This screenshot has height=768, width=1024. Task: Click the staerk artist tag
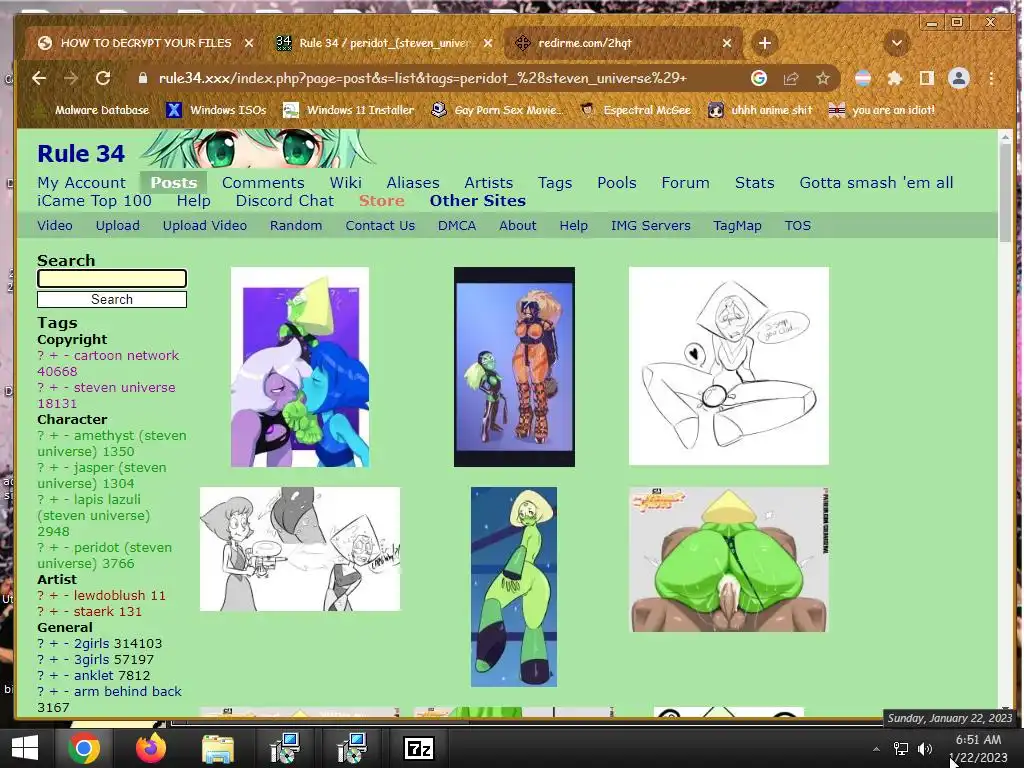(95, 612)
